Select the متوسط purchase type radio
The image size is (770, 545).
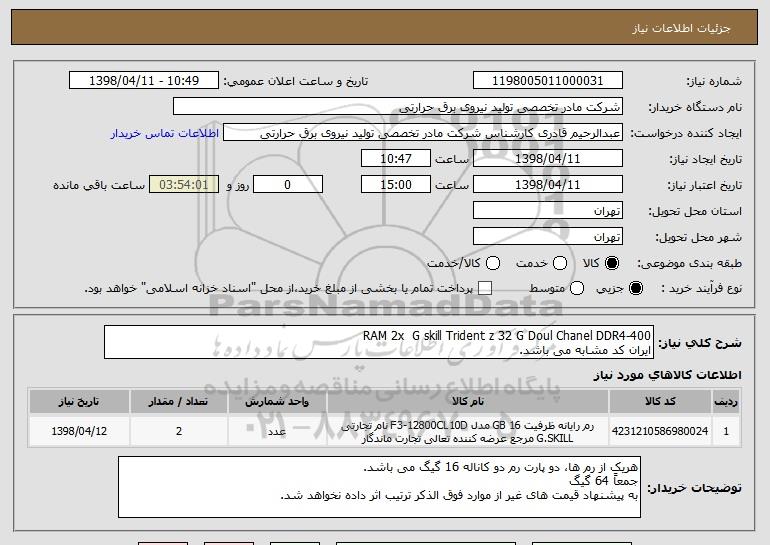(577, 289)
